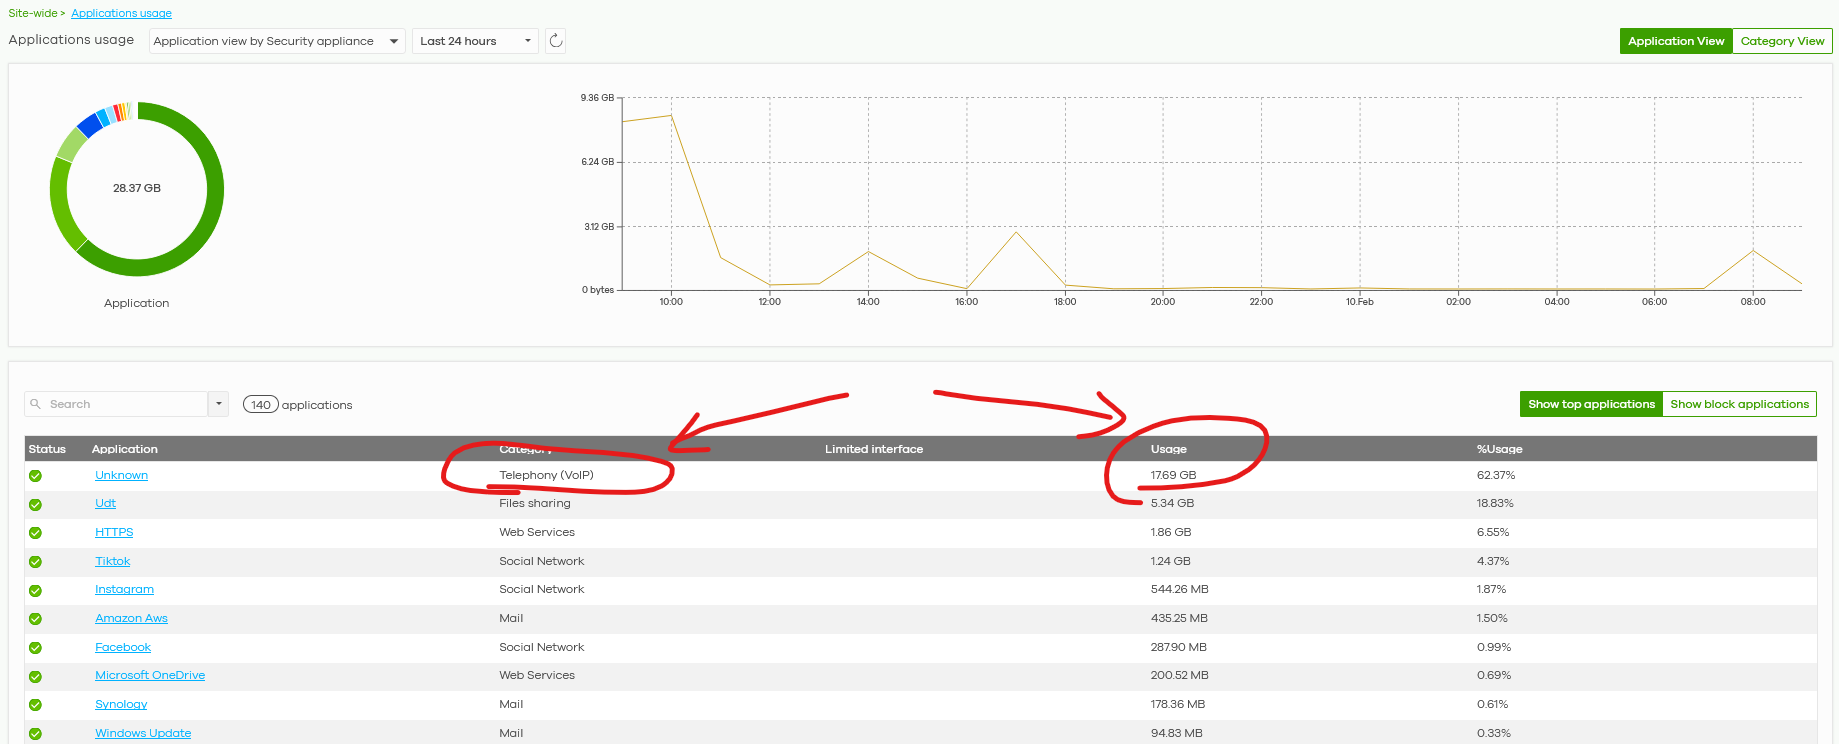
Task: Sort by Usage column header
Action: point(1168,449)
